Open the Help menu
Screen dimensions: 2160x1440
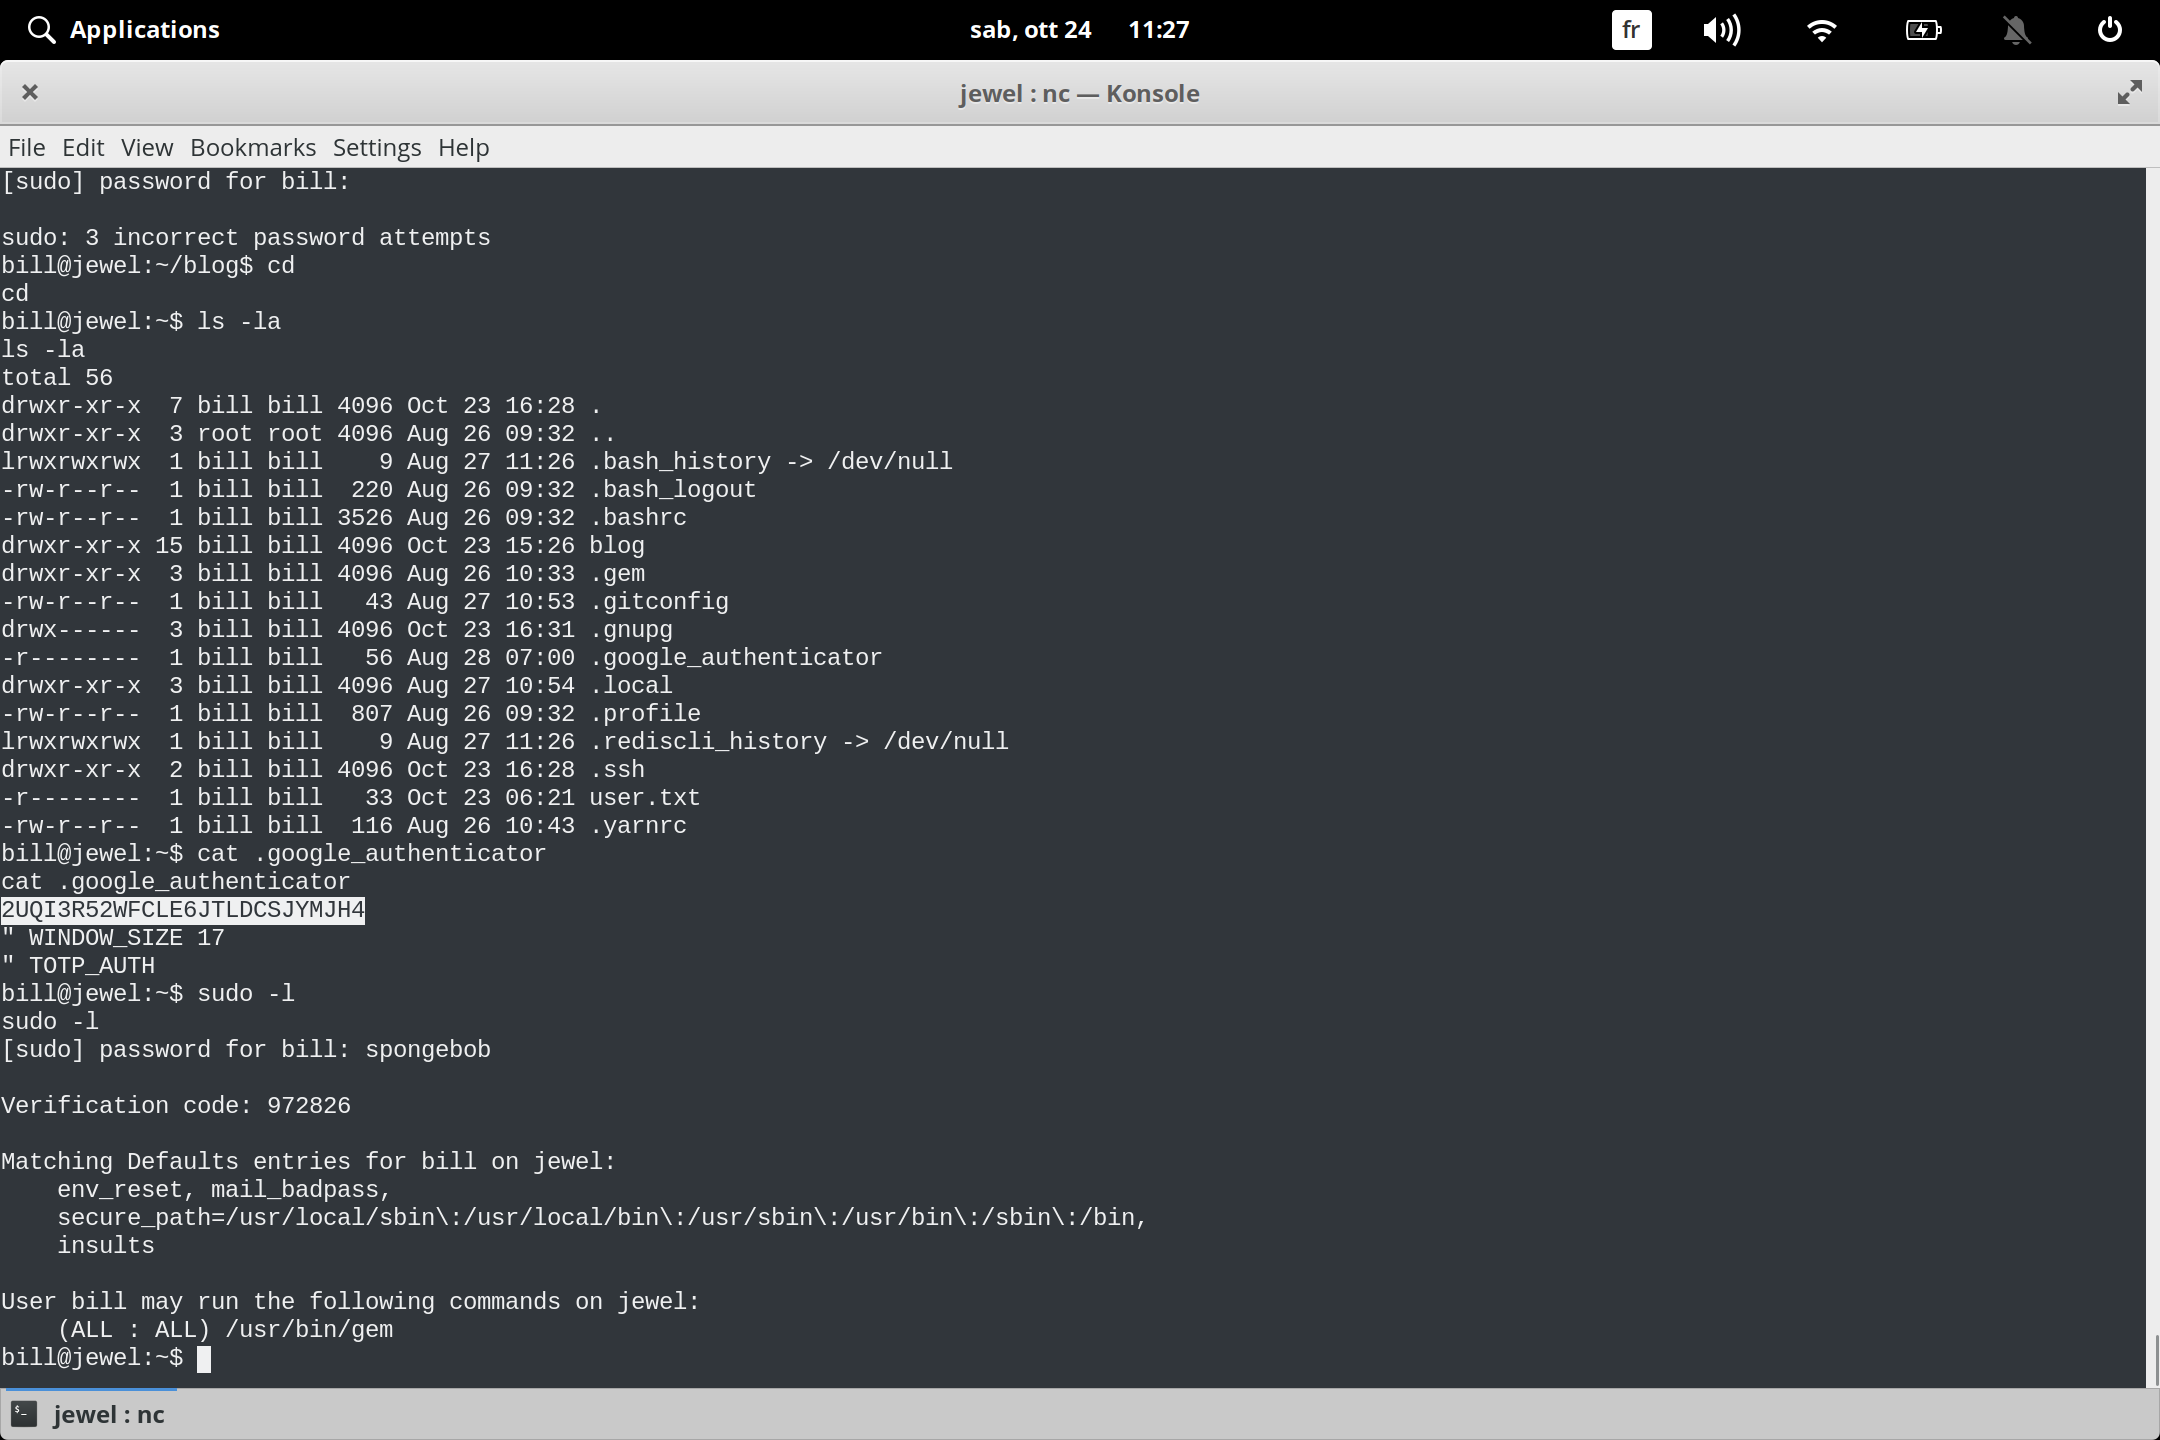[463, 147]
